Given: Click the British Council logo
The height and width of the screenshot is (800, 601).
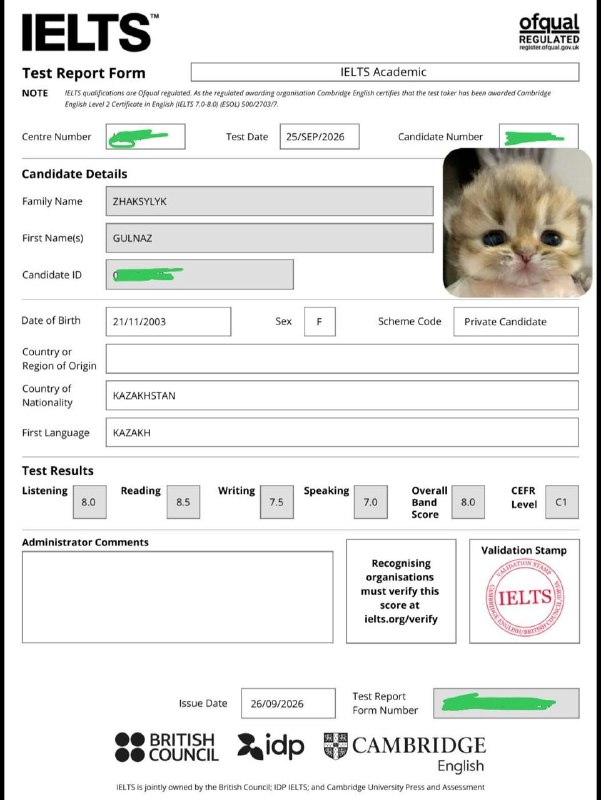Looking at the screenshot, I should (x=167, y=747).
